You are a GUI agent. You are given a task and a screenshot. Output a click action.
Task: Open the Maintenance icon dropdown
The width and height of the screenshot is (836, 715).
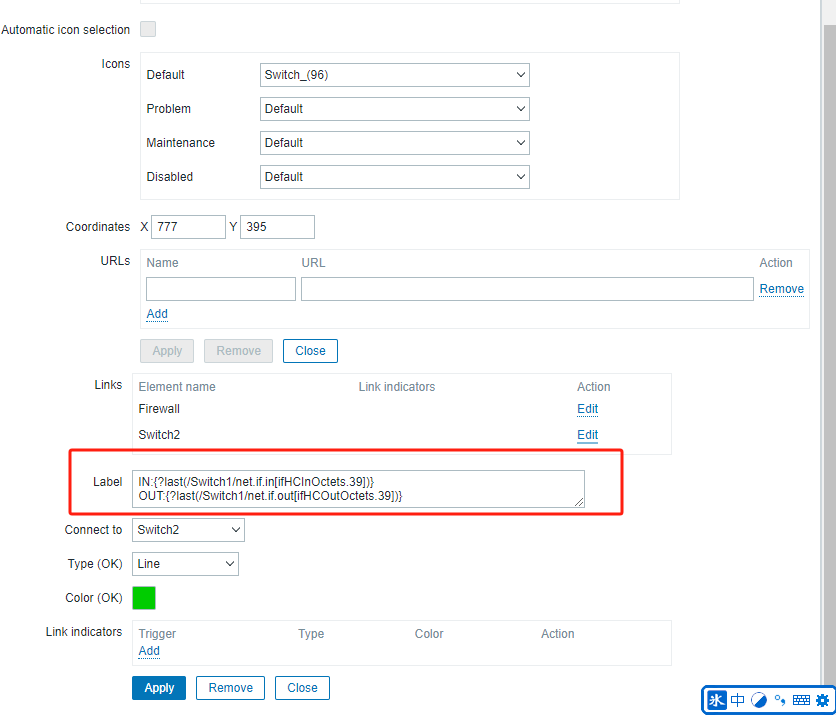coord(395,143)
